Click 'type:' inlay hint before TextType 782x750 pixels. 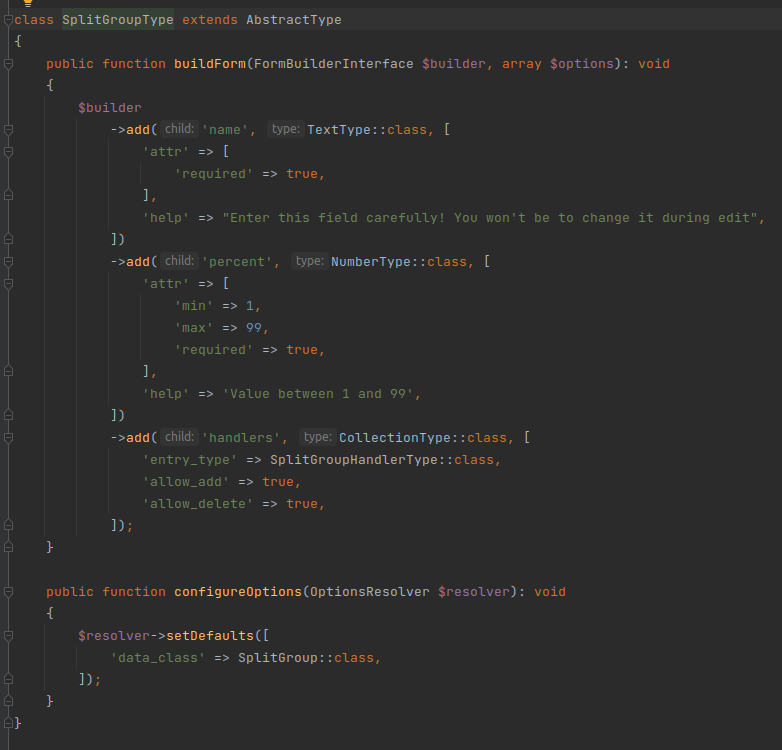click(x=286, y=129)
